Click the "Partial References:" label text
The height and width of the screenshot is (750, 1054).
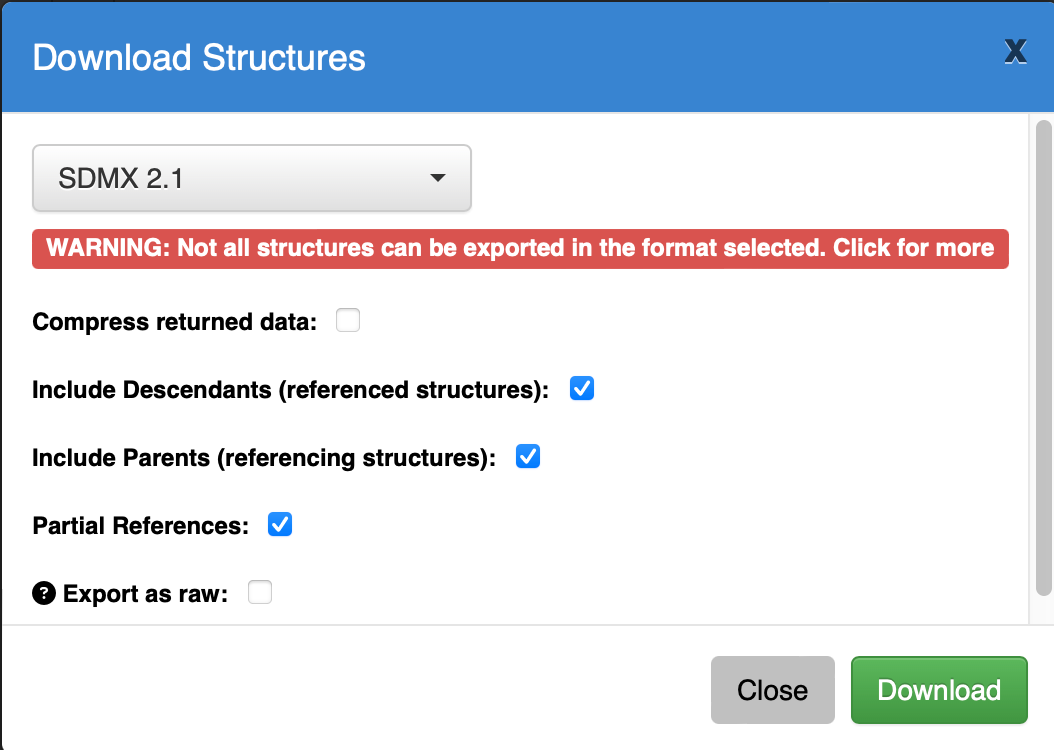point(140,526)
